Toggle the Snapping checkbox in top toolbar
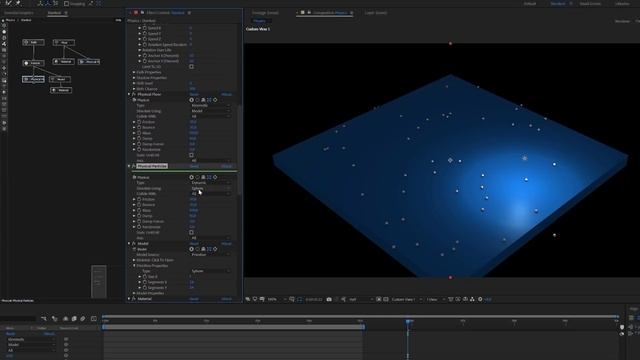This screenshot has width=640, height=360. click(x=67, y=4)
